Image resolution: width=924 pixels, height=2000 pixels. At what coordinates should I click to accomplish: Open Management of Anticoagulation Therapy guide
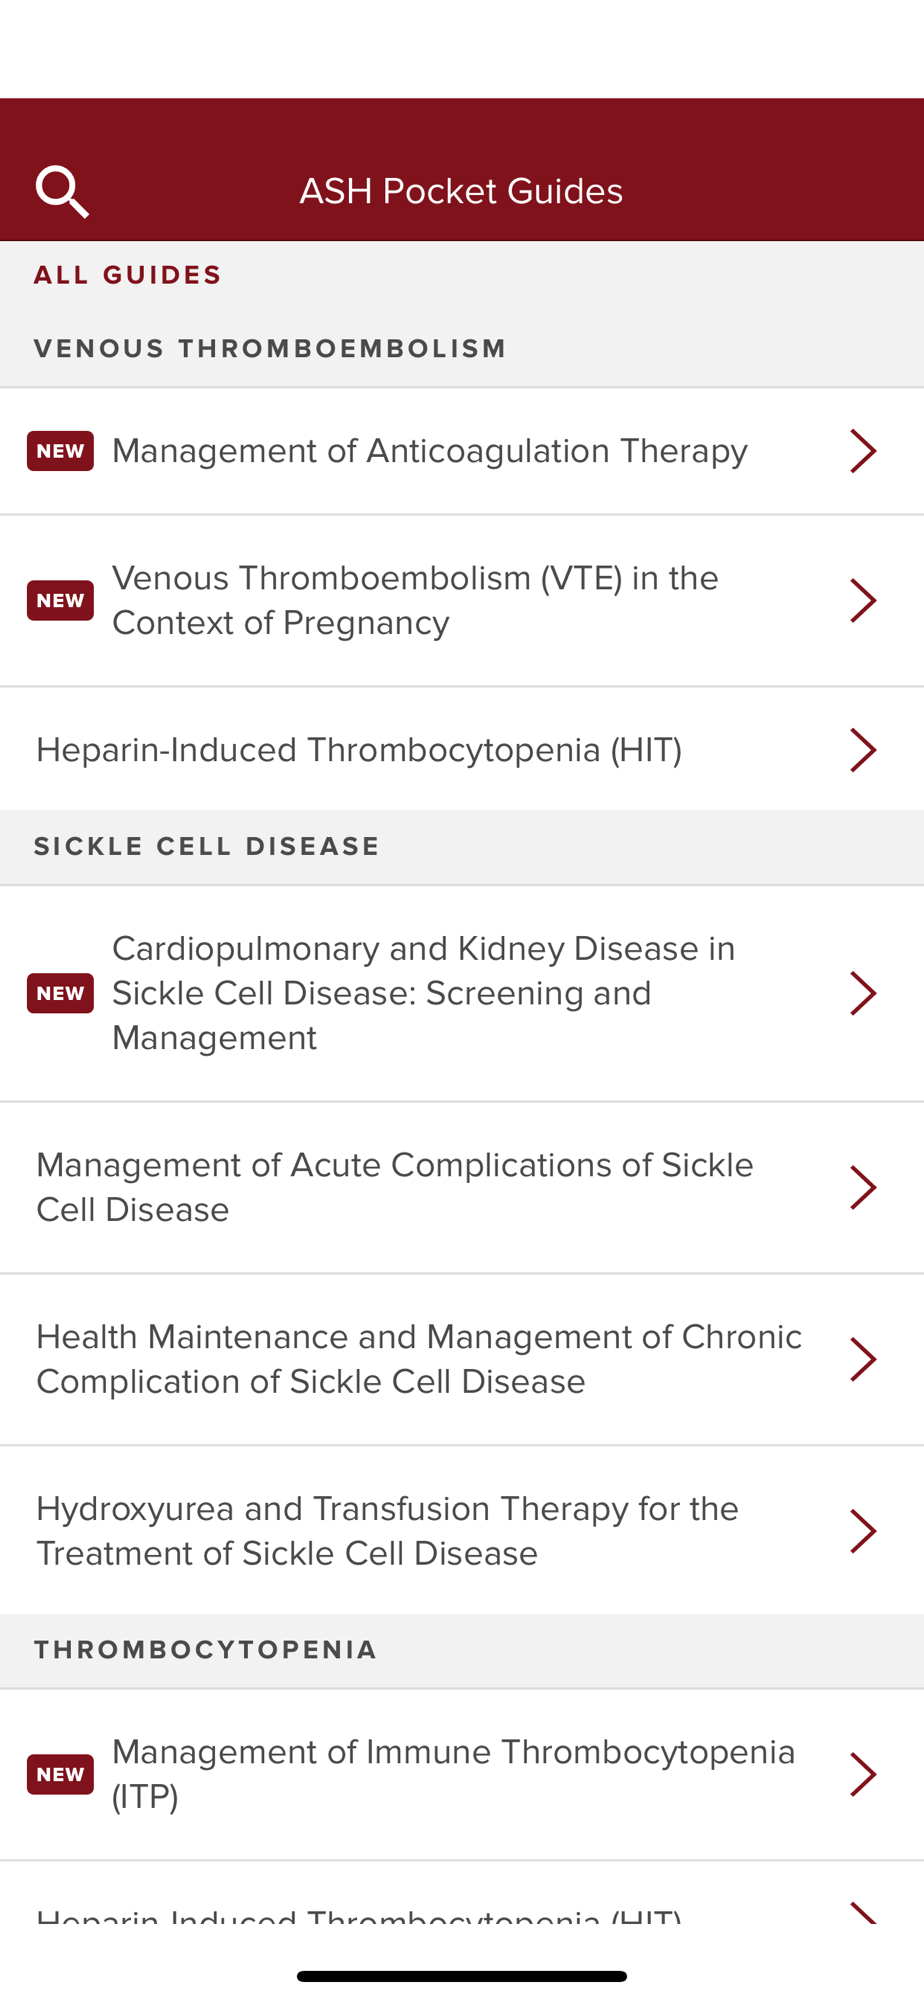pyautogui.click(x=430, y=451)
